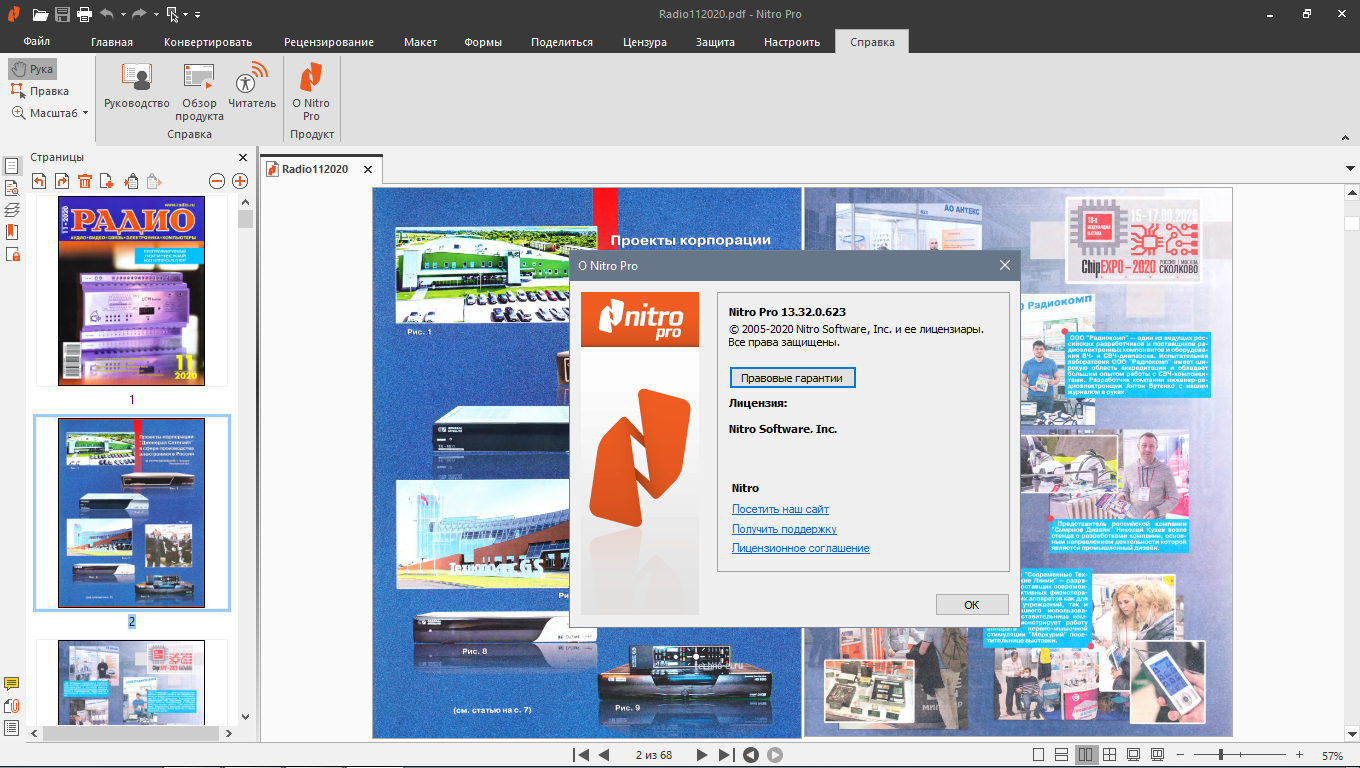The height and width of the screenshot is (768, 1360).
Task: Open the Файл menu
Action: click(37, 42)
